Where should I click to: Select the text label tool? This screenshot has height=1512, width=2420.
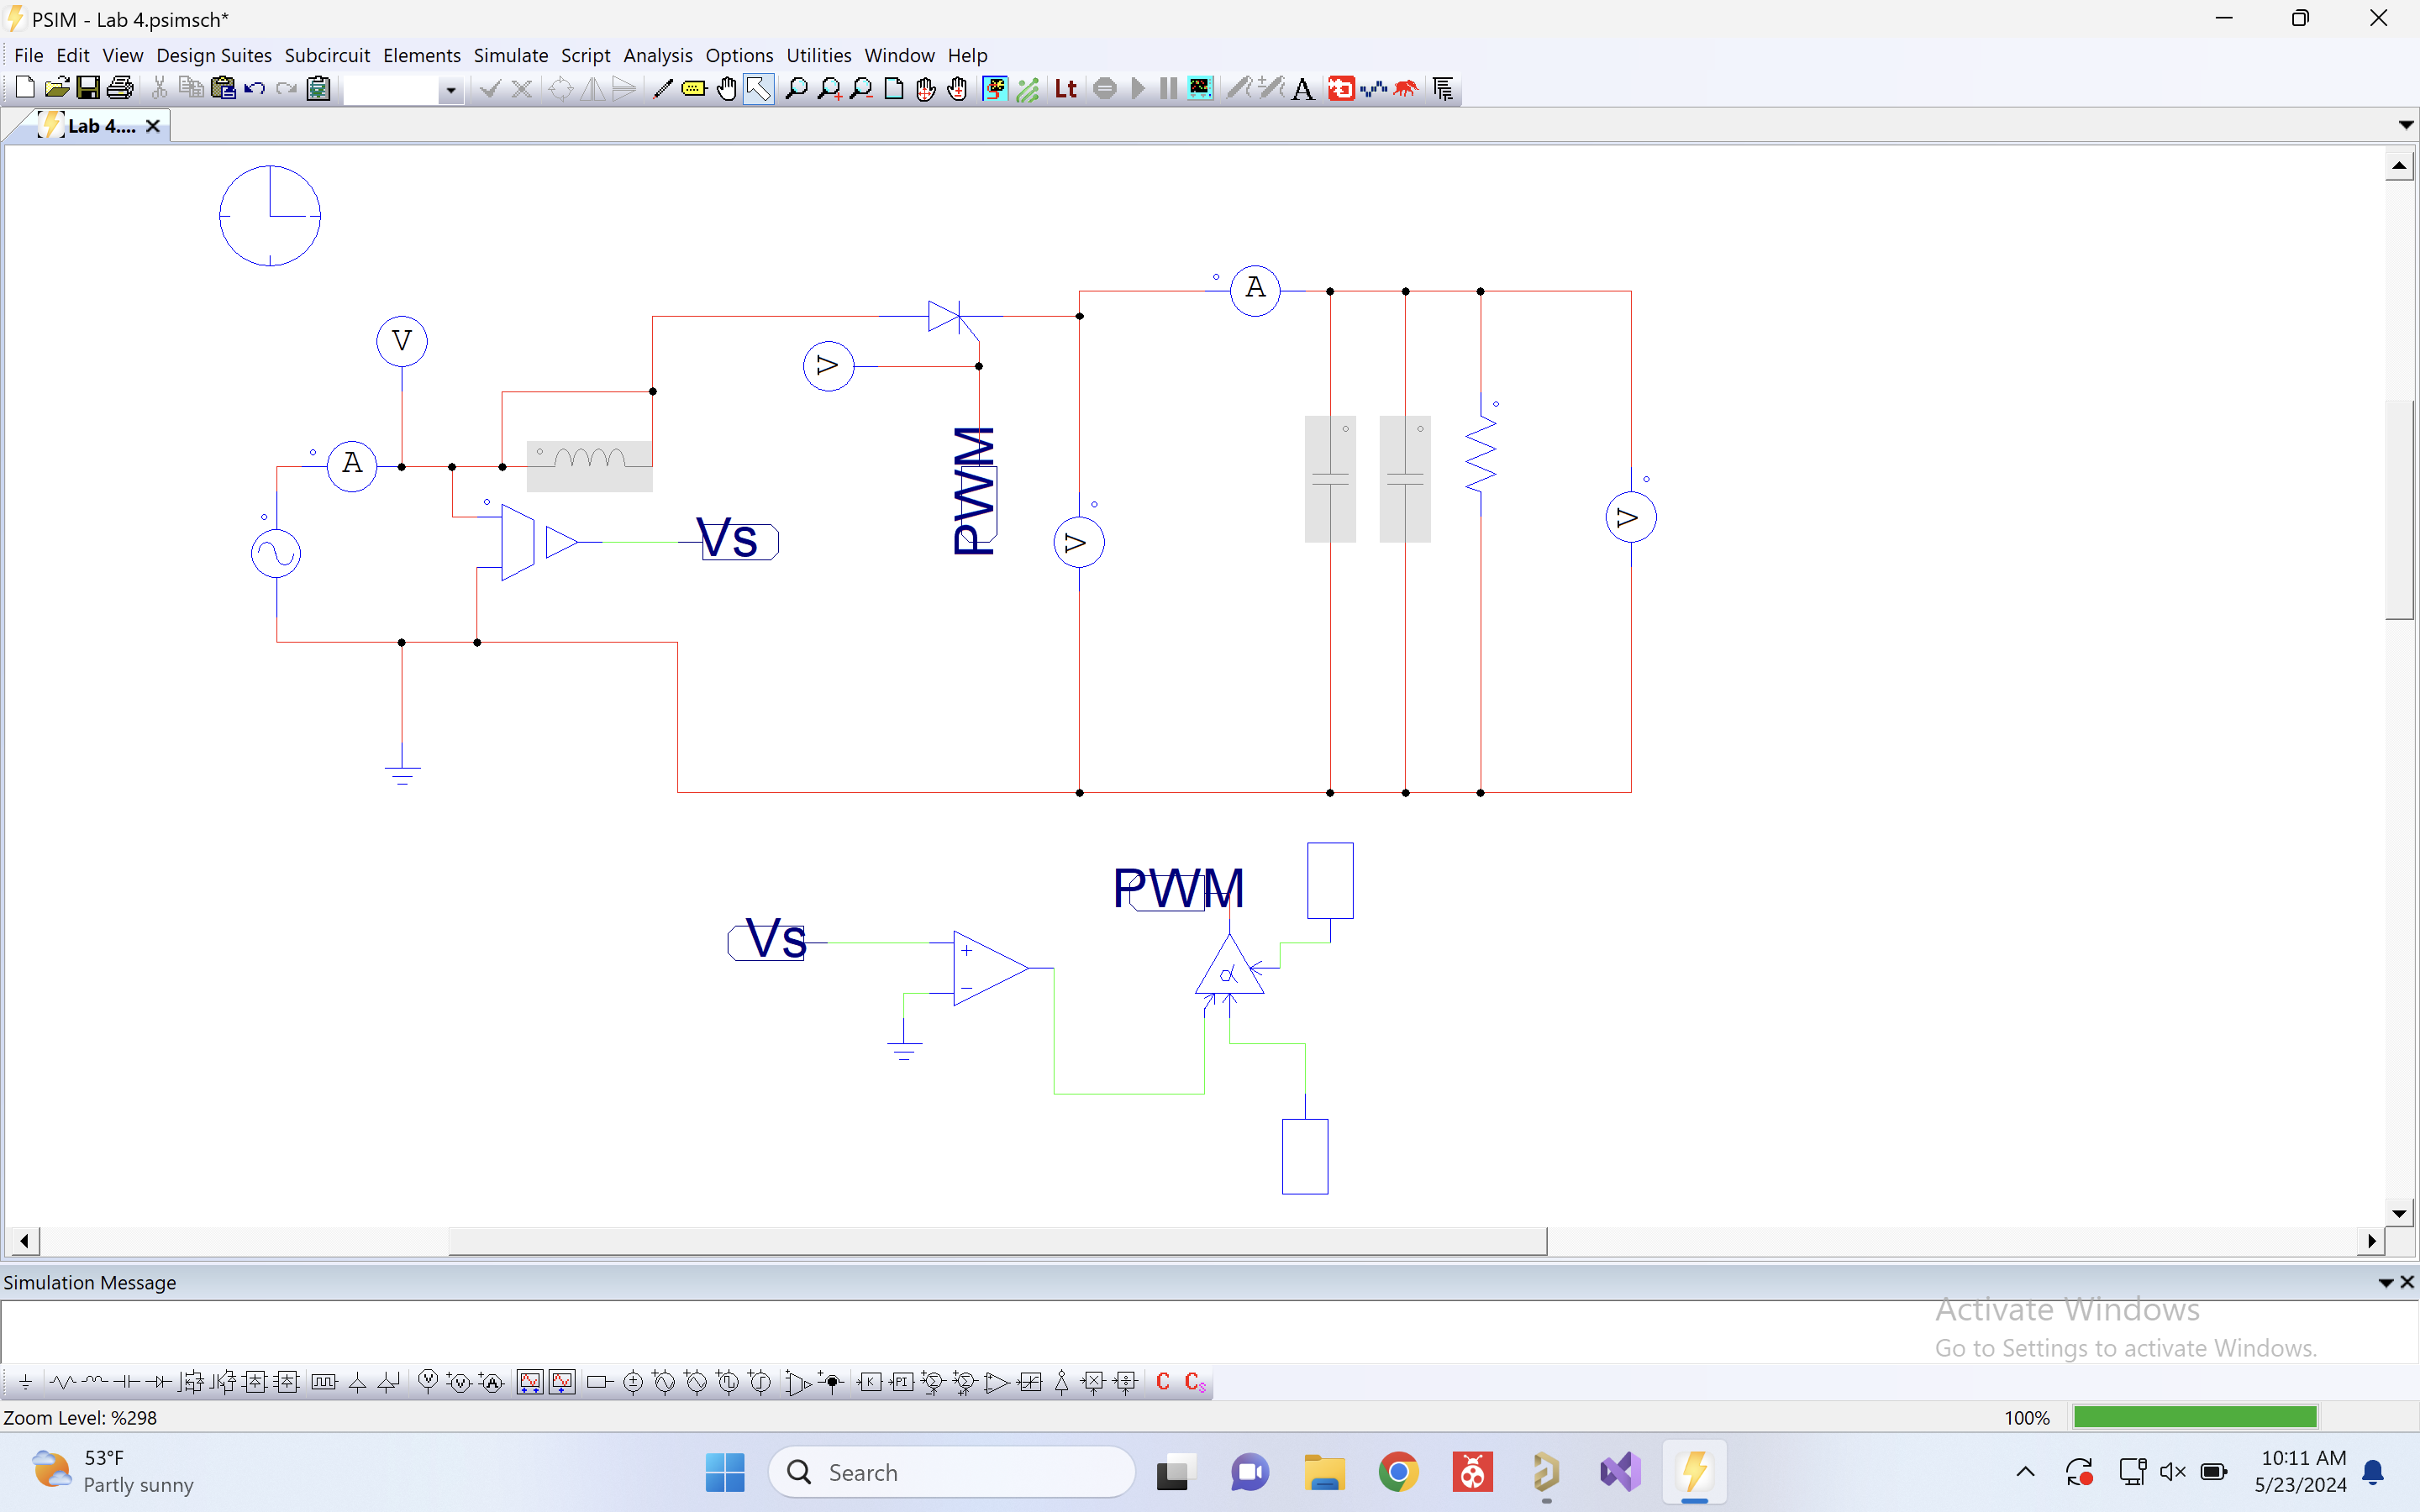[x=1300, y=88]
